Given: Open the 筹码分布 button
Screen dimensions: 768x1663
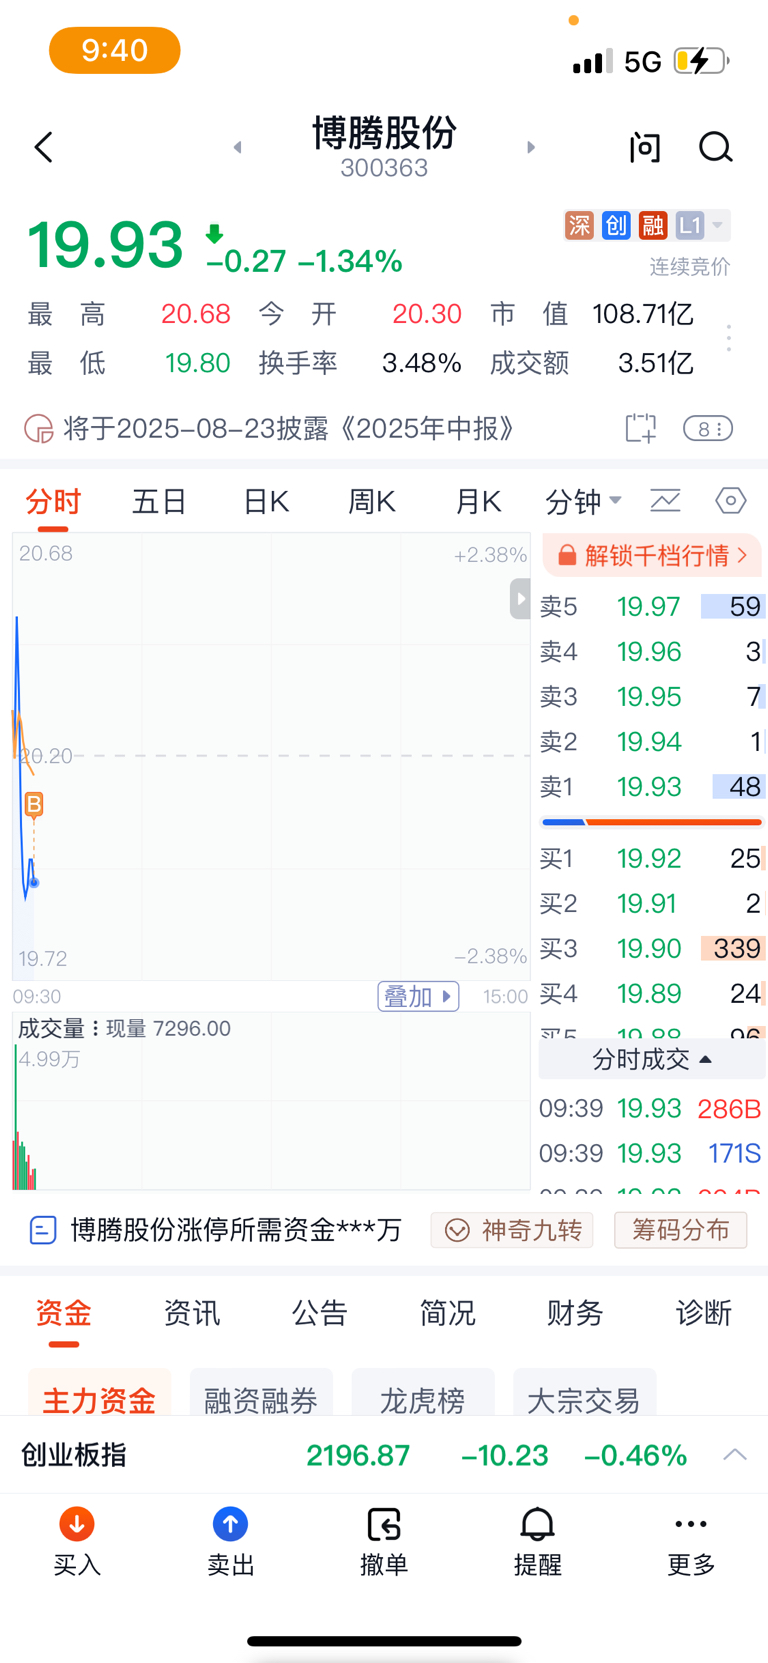Looking at the screenshot, I should coord(680,1230).
